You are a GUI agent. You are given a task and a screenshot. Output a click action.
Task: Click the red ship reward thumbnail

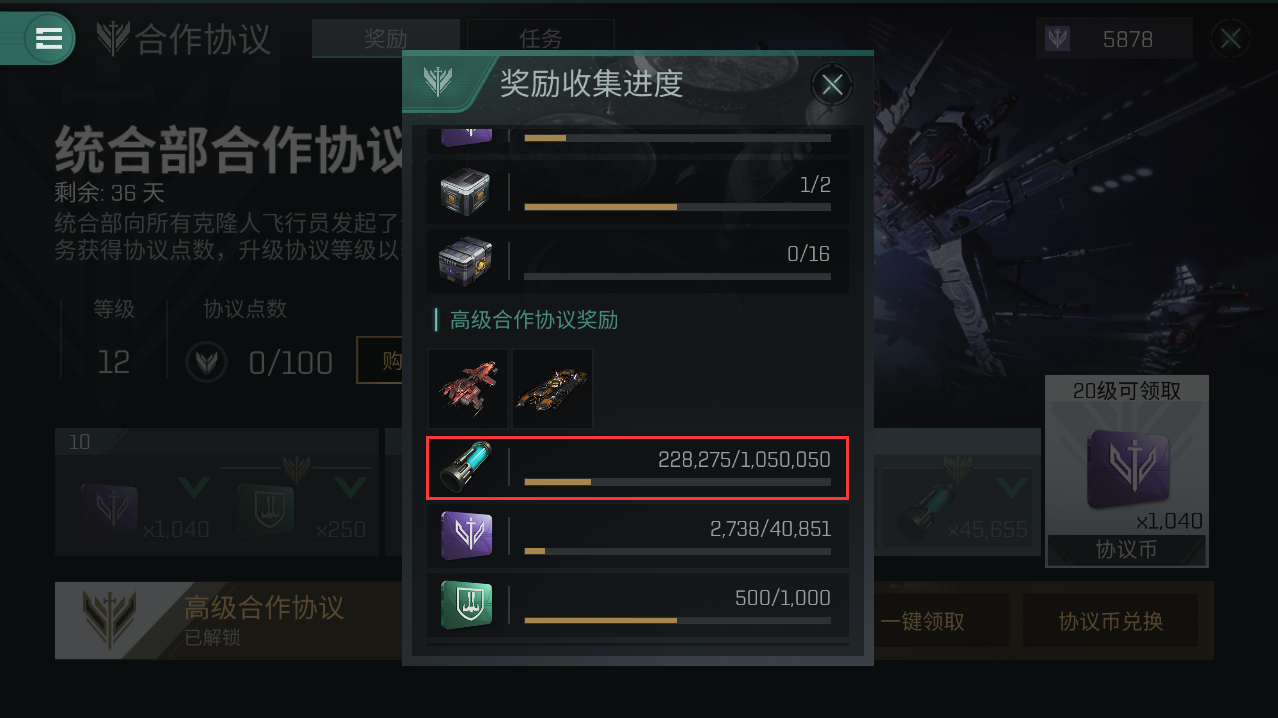click(468, 389)
